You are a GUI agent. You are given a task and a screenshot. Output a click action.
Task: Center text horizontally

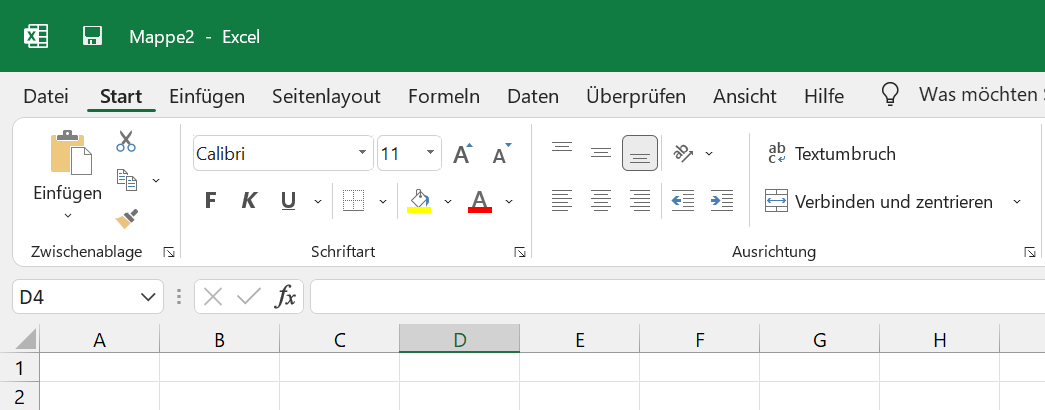tap(601, 201)
